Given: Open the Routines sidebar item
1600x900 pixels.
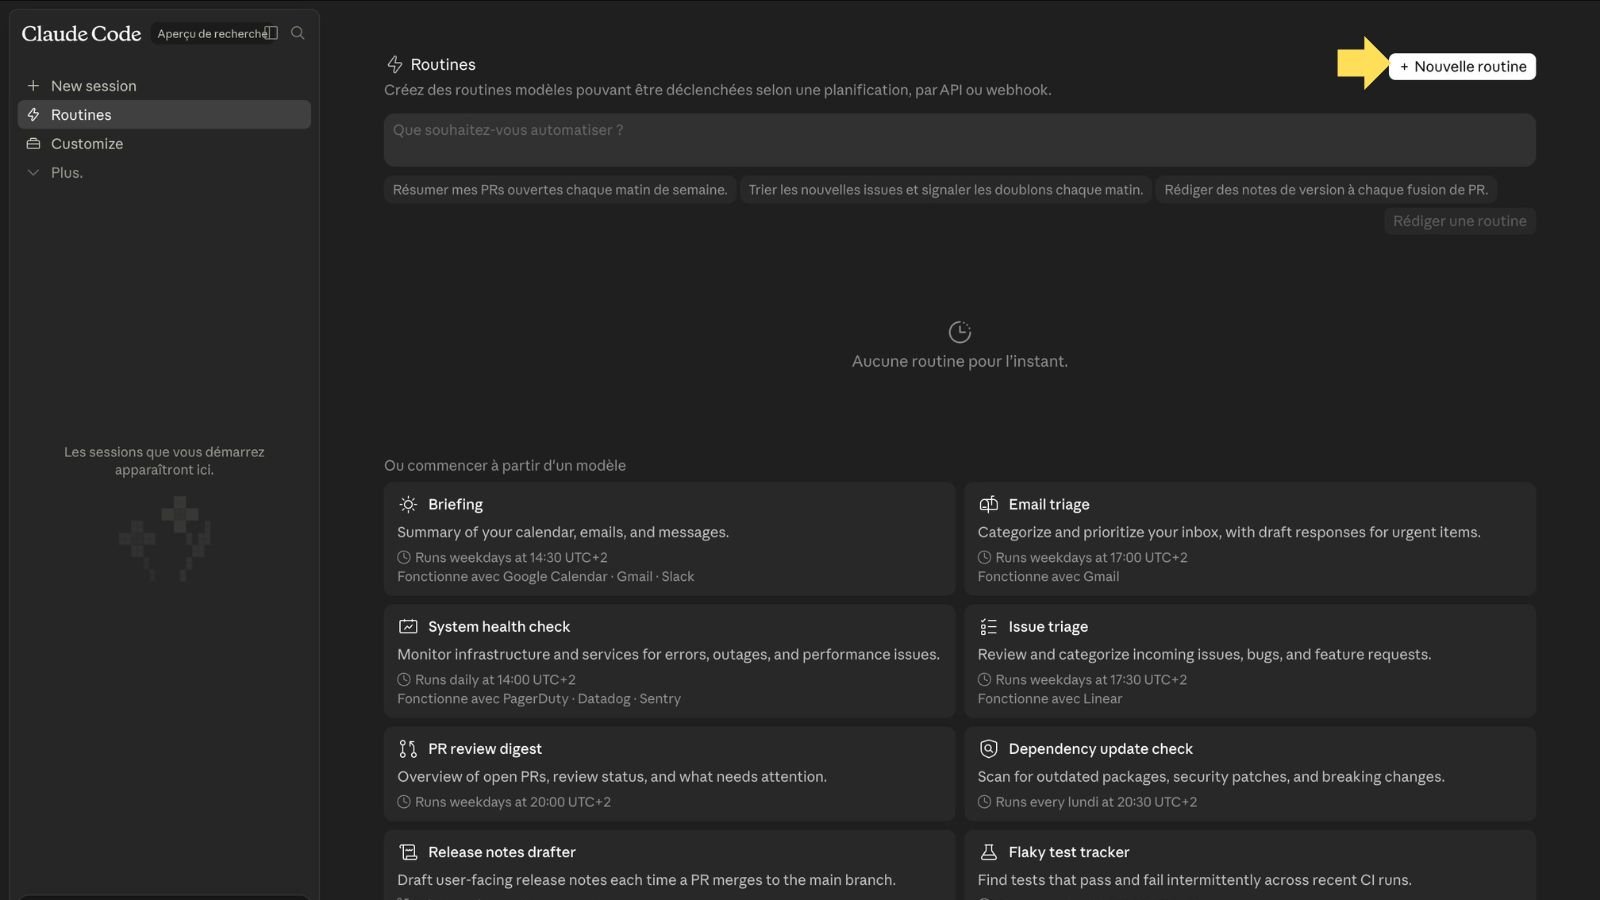Looking at the screenshot, I should (x=164, y=115).
